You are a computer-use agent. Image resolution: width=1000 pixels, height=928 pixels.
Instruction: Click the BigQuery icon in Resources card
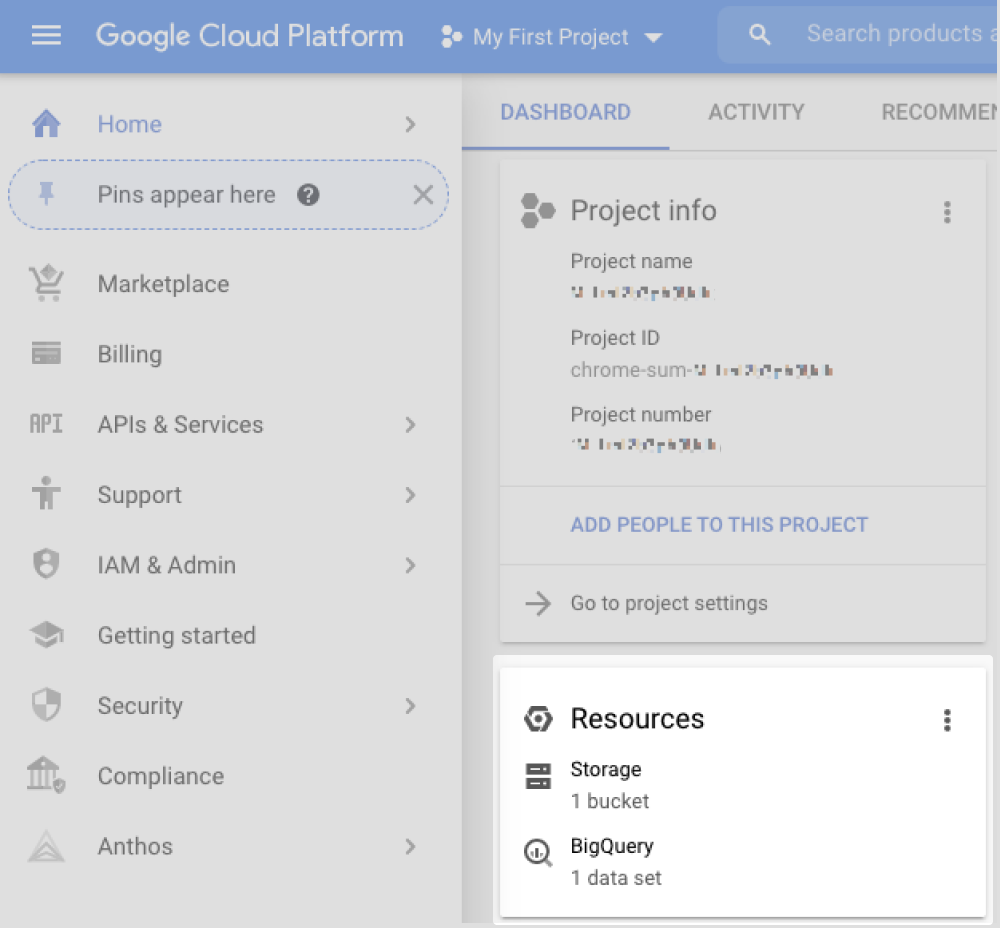coord(538,852)
